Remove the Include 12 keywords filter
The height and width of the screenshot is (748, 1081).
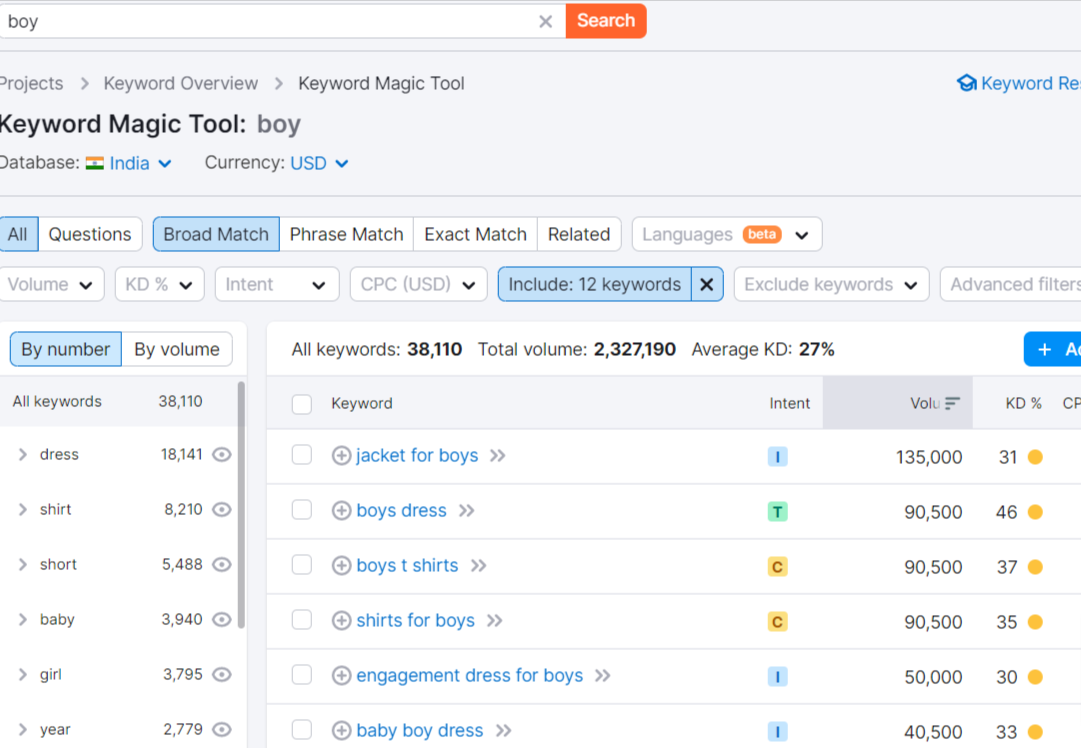point(707,284)
